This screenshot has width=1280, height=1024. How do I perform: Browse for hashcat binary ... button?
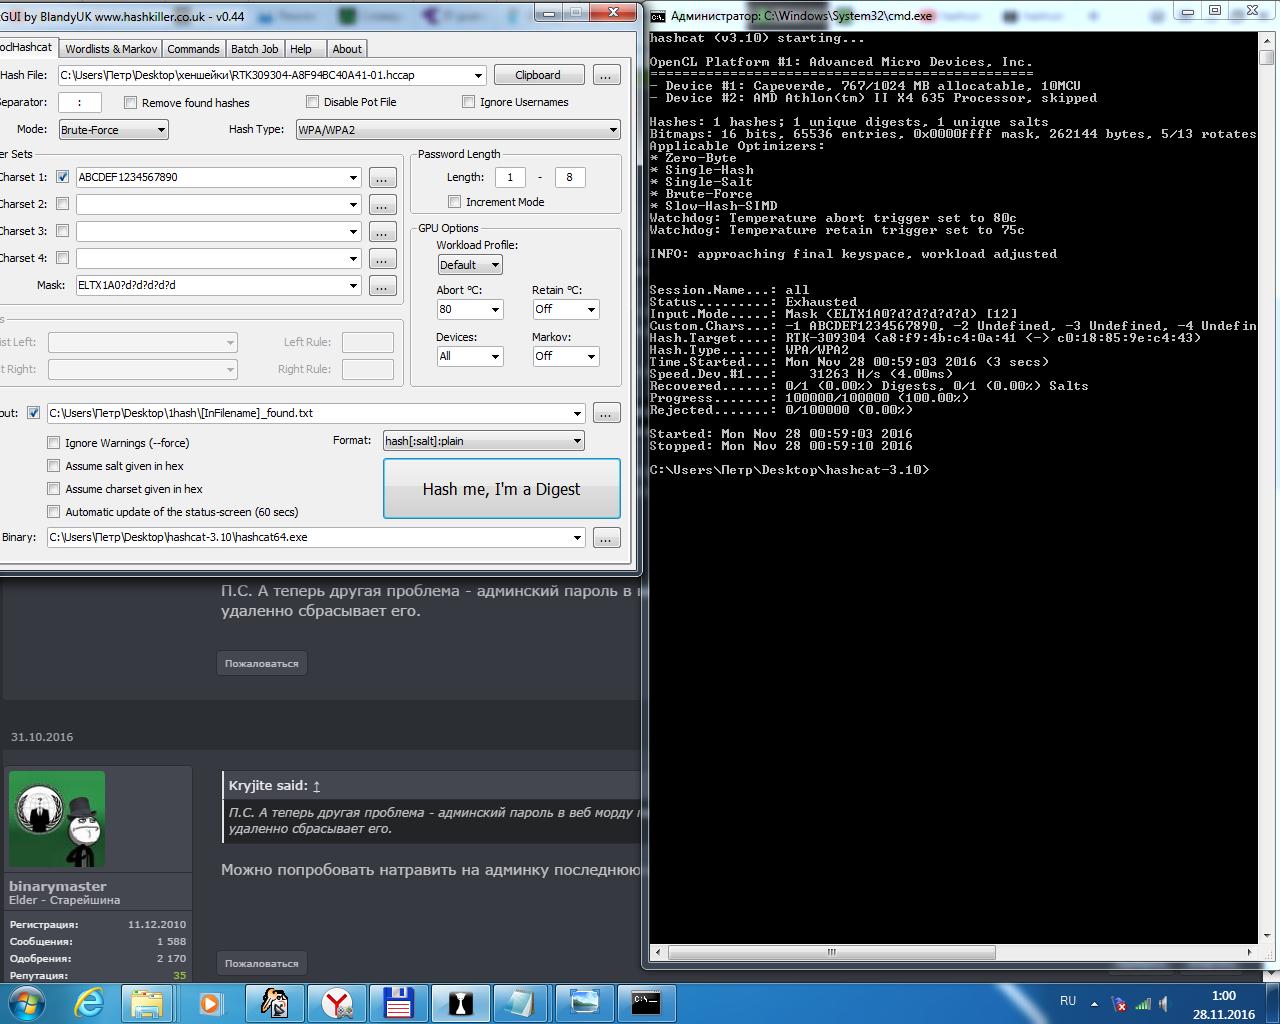606,538
